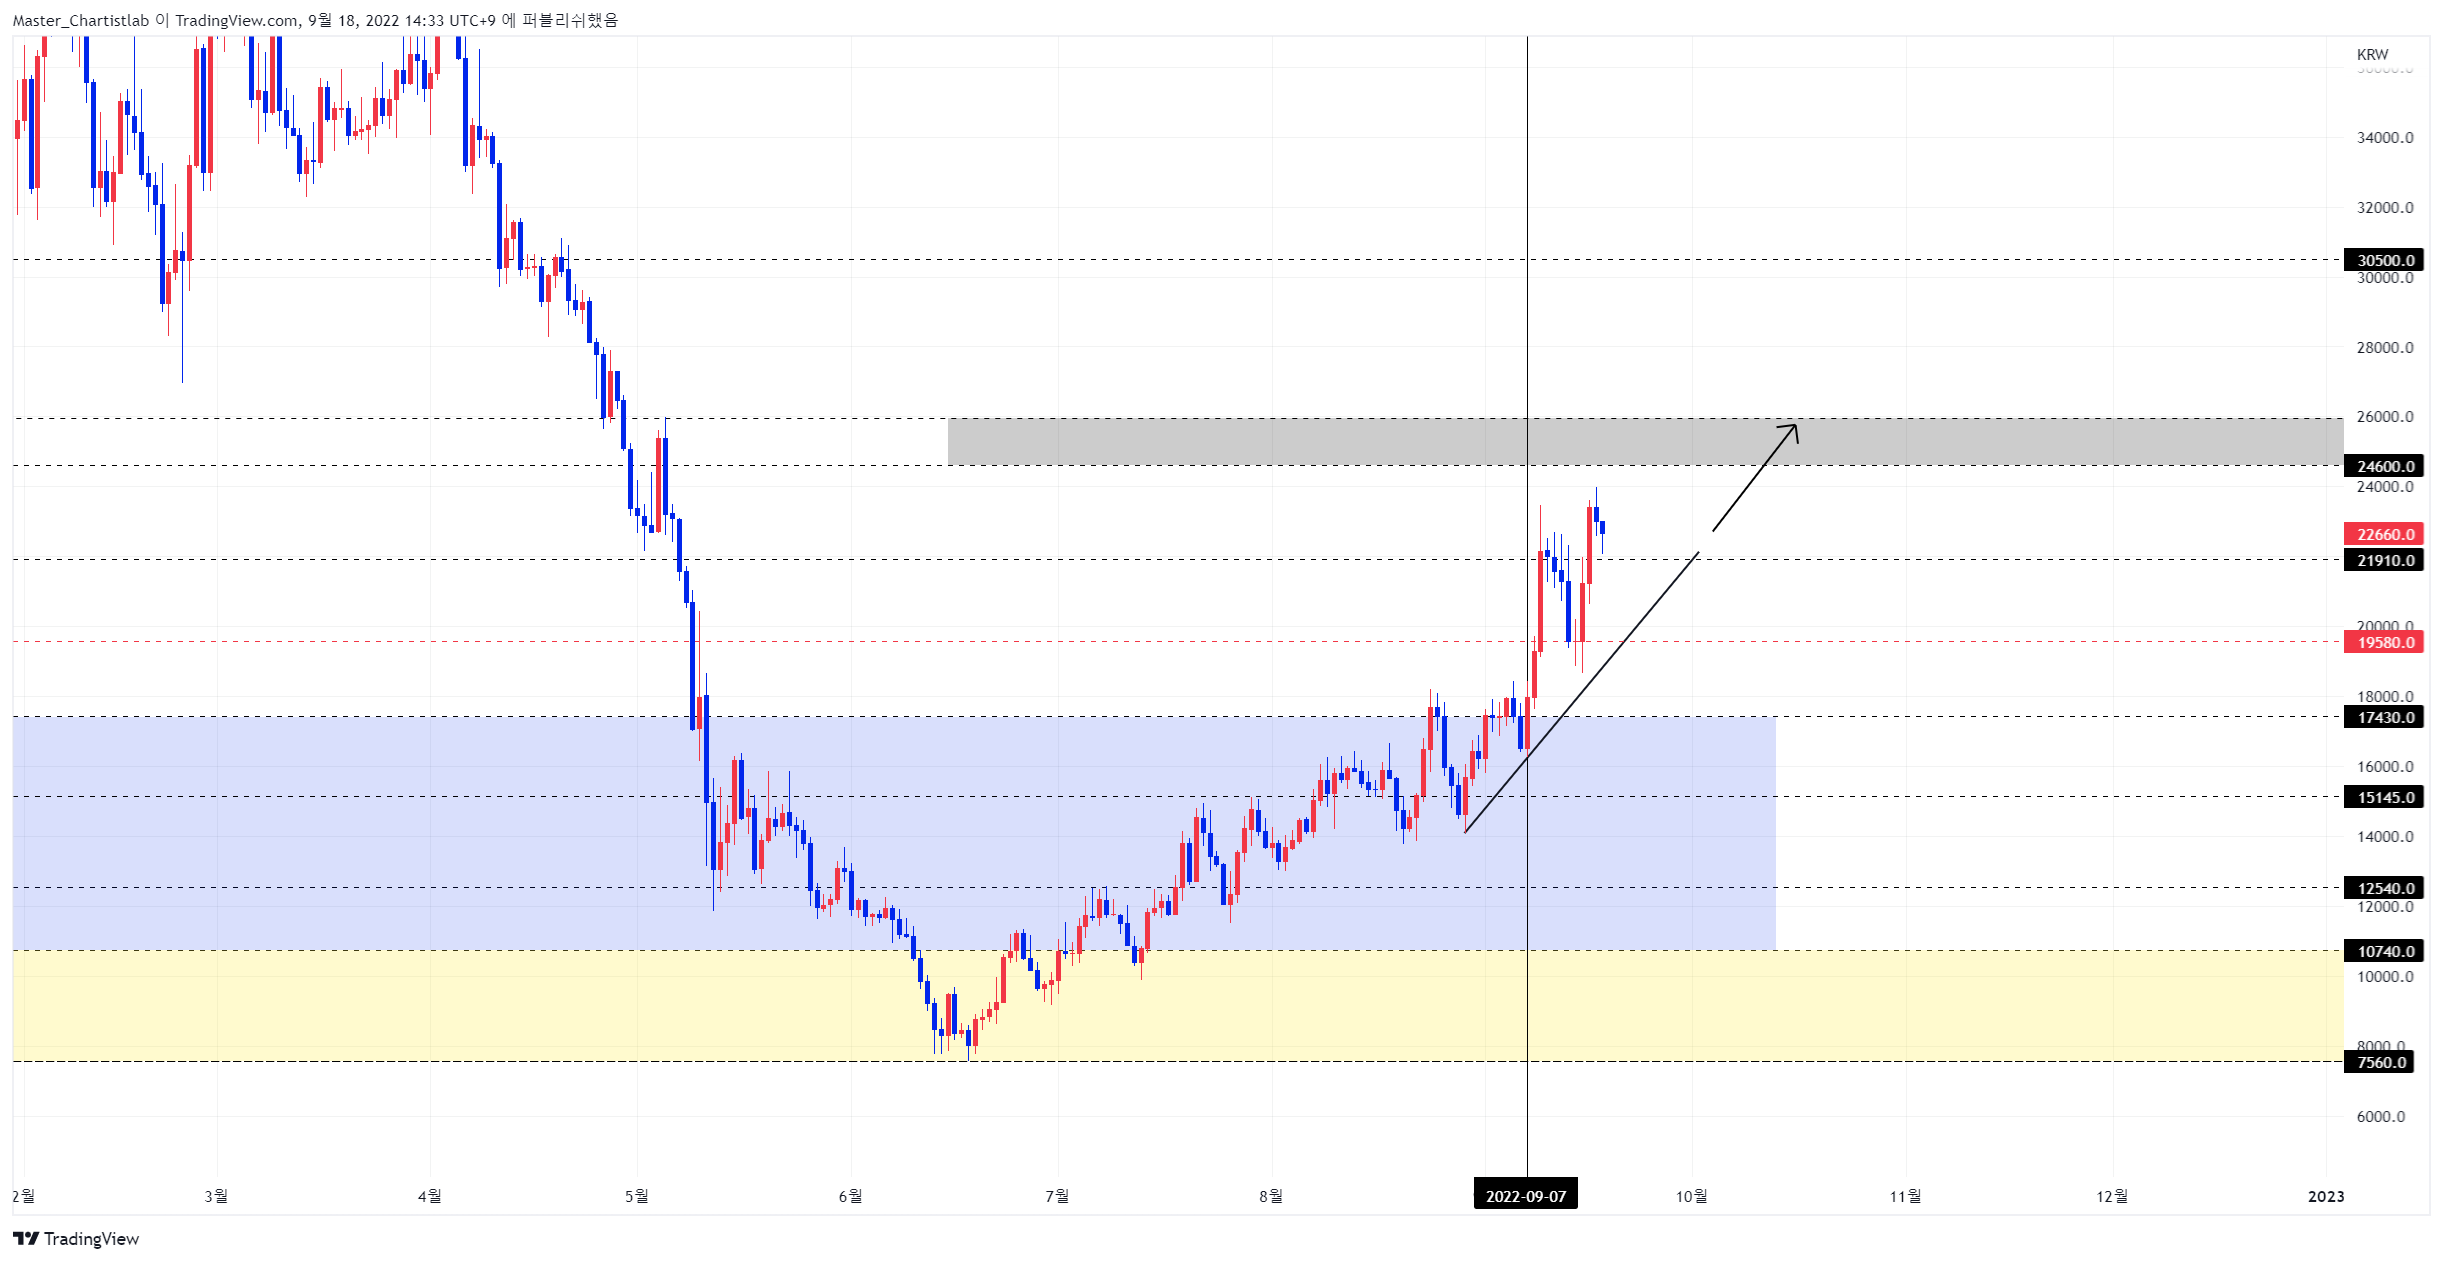Click the gray resistance zone rectangle
2443x1262 pixels.
coord(1645,441)
